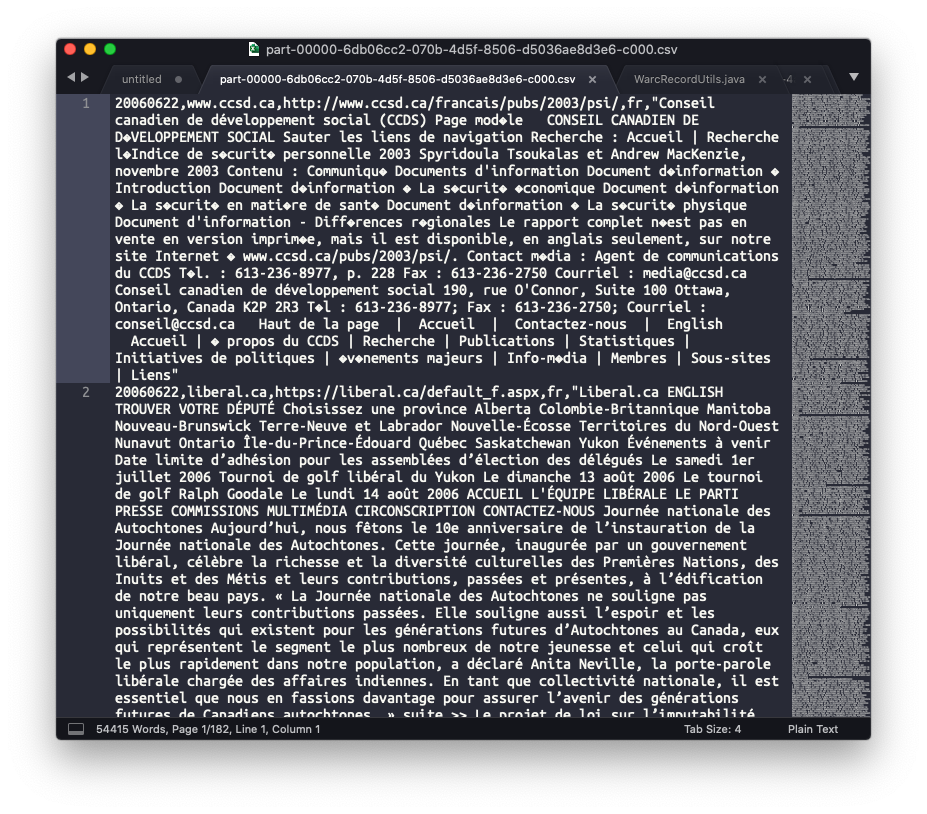This screenshot has height=814, width=927.
Task: Click 'Publications' in the line 1 text
Action: (x=507, y=341)
